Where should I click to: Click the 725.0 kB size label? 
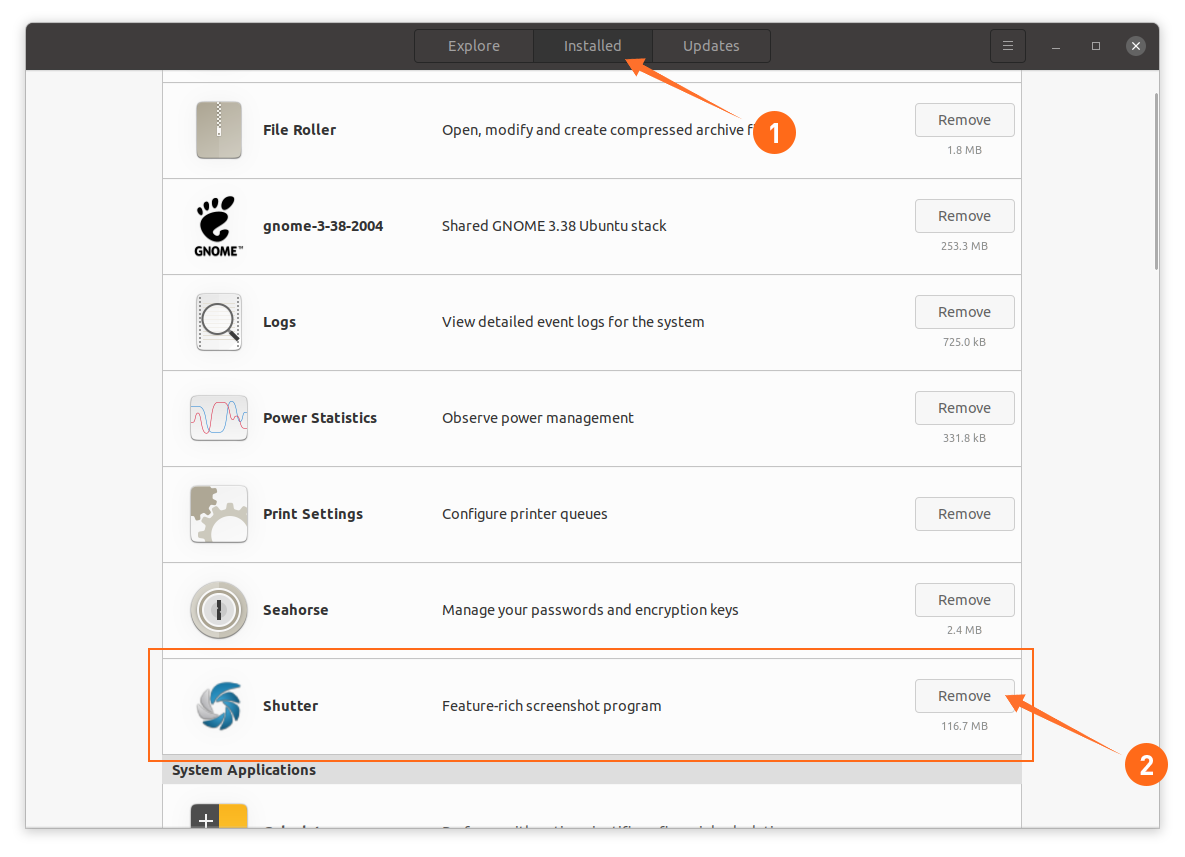pos(964,342)
